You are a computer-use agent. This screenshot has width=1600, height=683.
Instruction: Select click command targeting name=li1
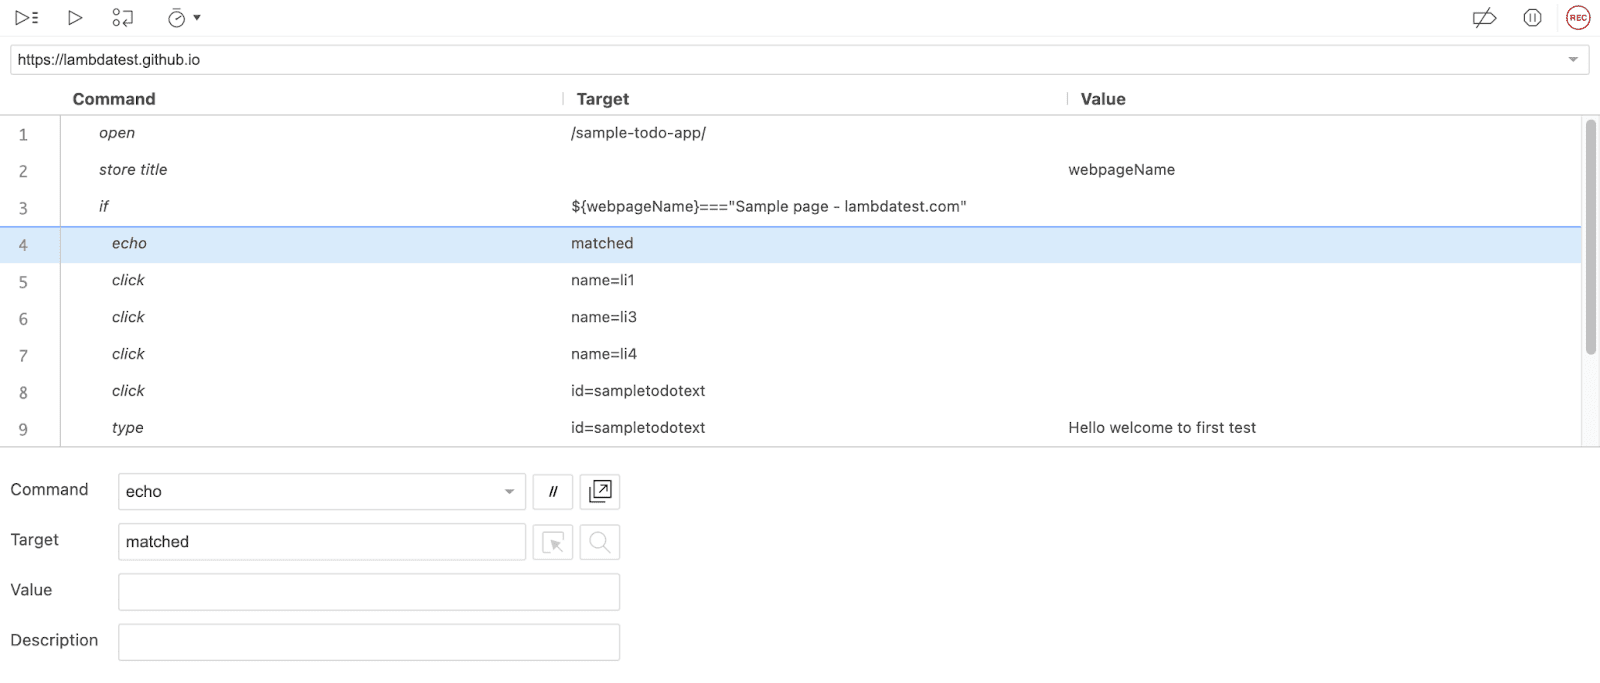pyautogui.click(x=128, y=281)
